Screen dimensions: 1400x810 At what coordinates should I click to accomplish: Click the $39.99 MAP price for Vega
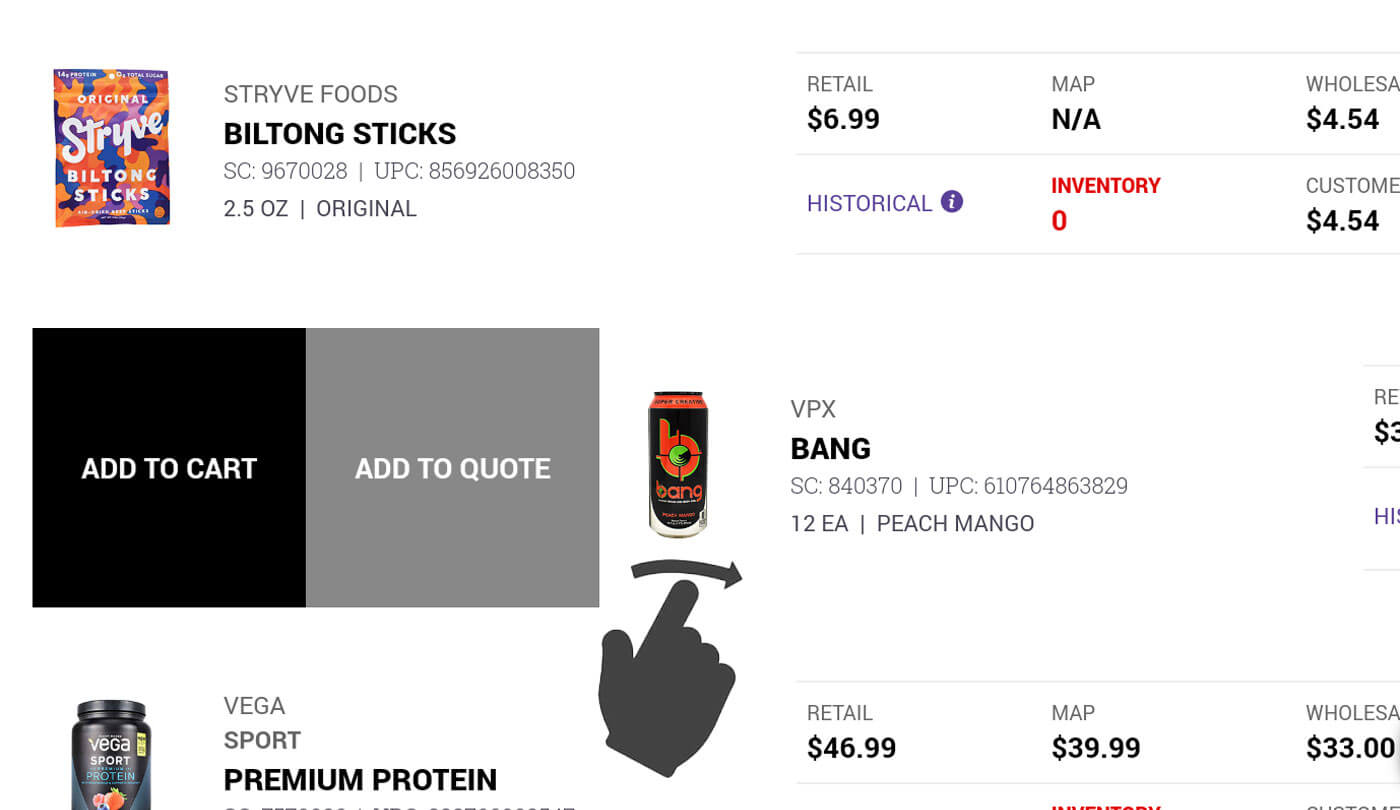tap(1093, 748)
